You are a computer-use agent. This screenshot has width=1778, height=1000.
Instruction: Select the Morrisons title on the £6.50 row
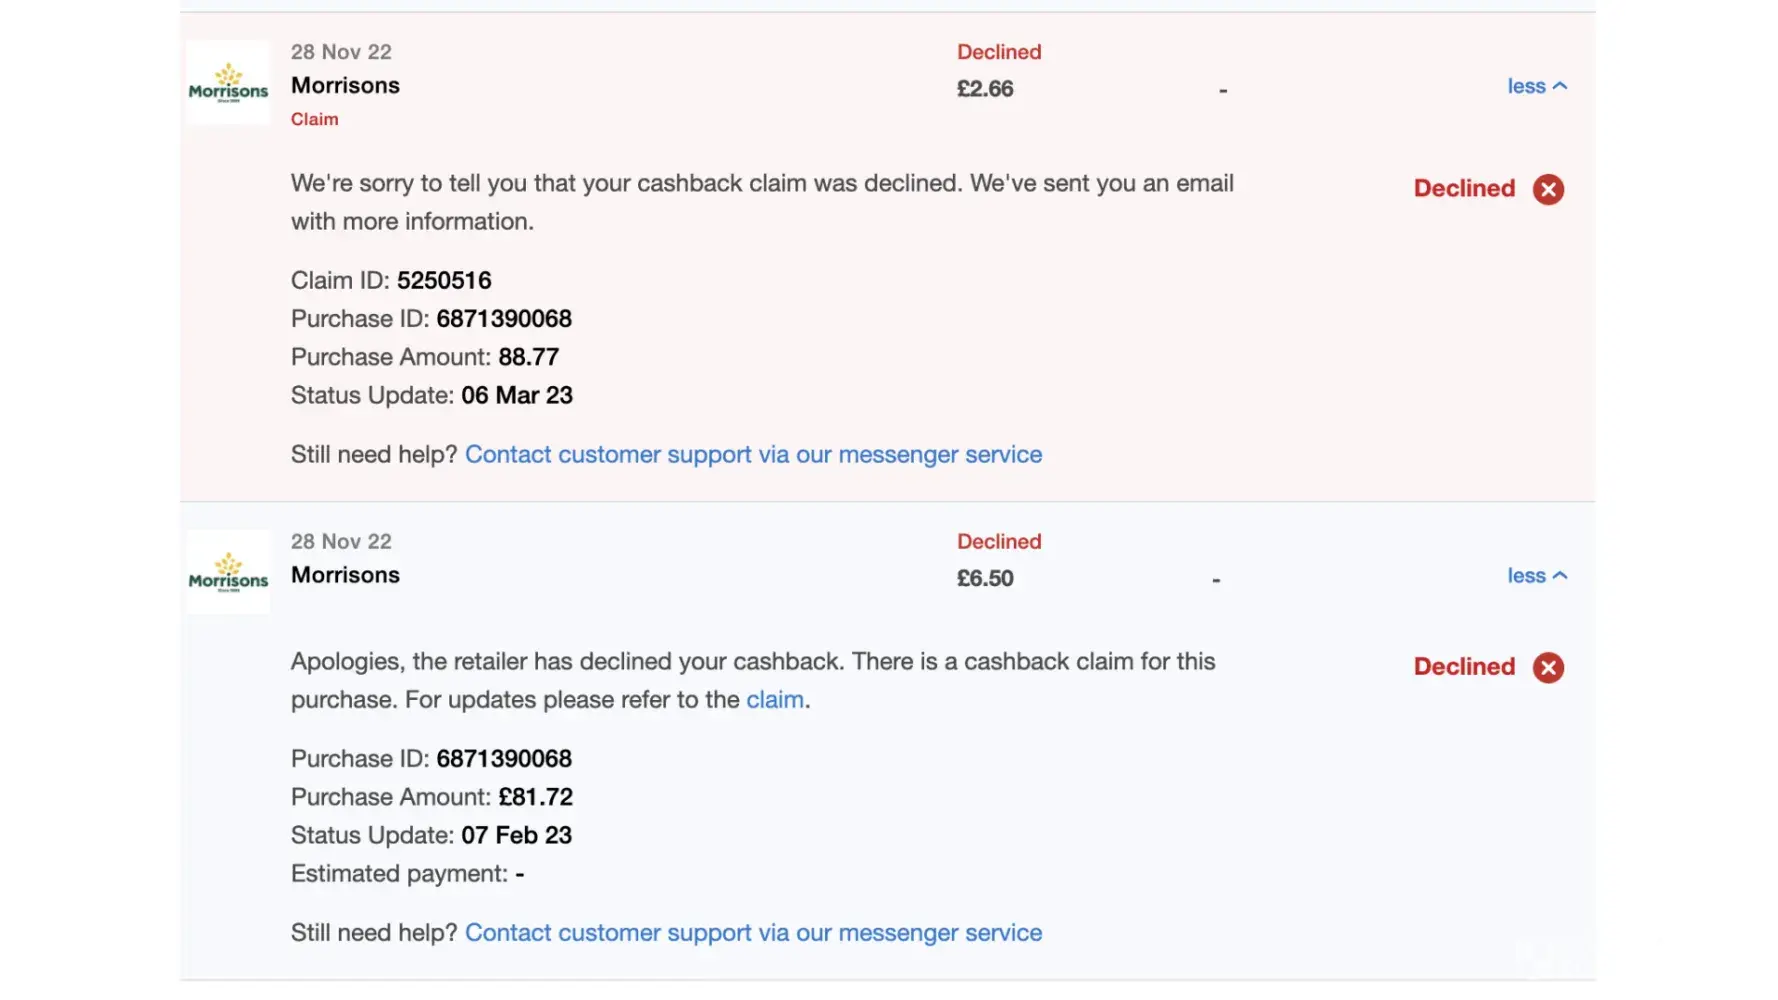[345, 575]
